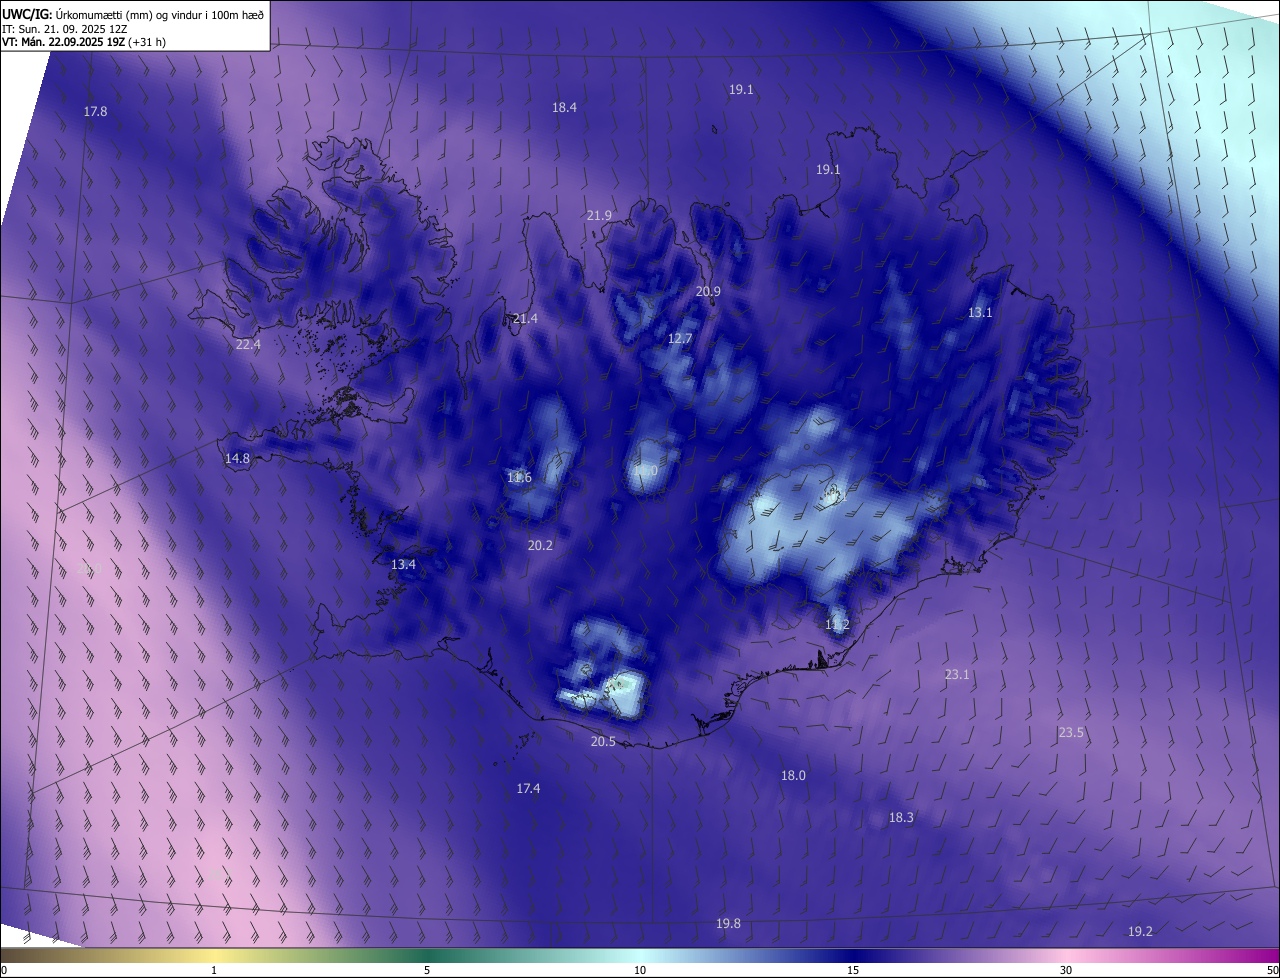The image size is (1280, 978).
Task: Click the valid time "VT: Mán. 22.09.2025 19Z"
Action: point(63,42)
